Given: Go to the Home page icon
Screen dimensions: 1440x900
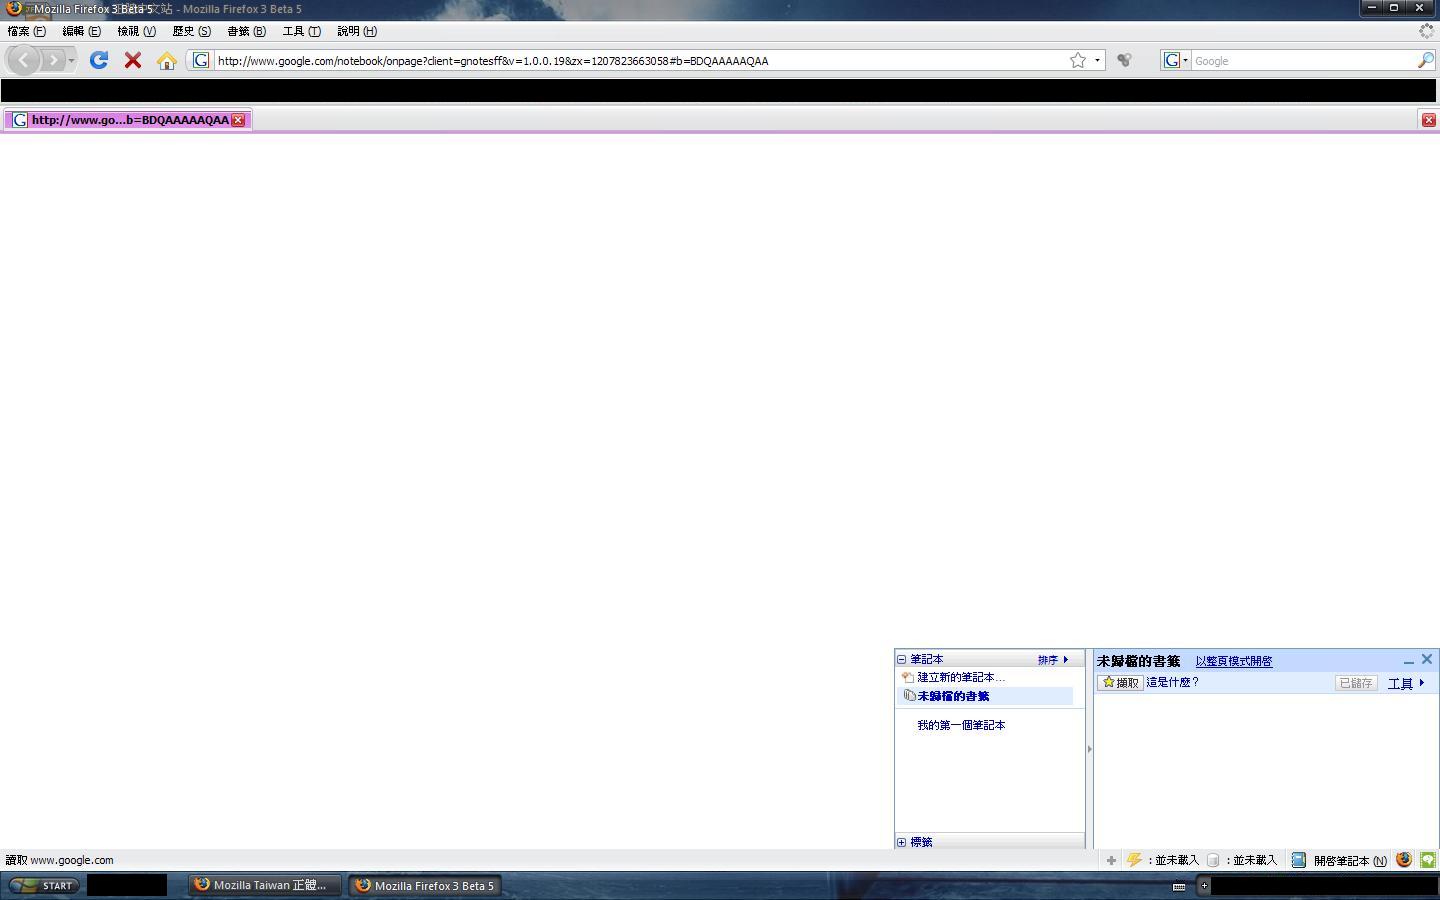Looking at the screenshot, I should pyautogui.click(x=166, y=61).
